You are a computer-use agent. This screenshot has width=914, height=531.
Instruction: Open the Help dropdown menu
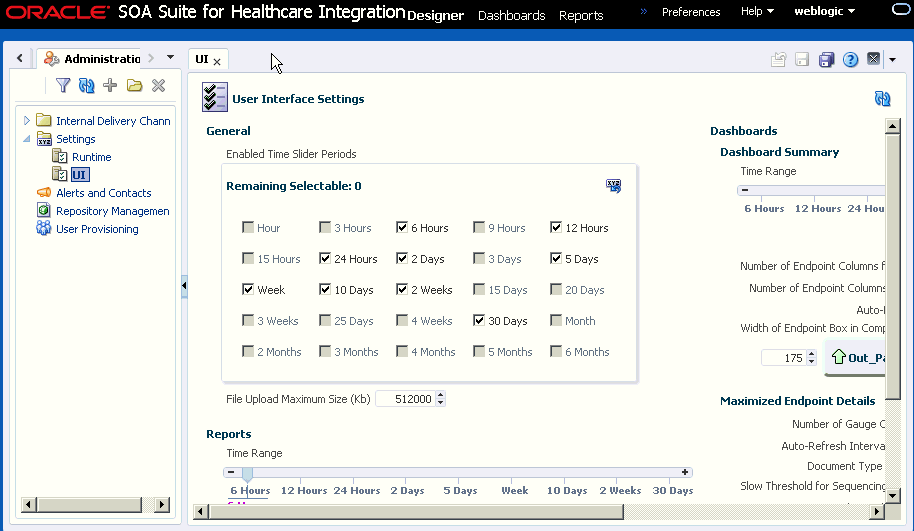[x=757, y=11]
